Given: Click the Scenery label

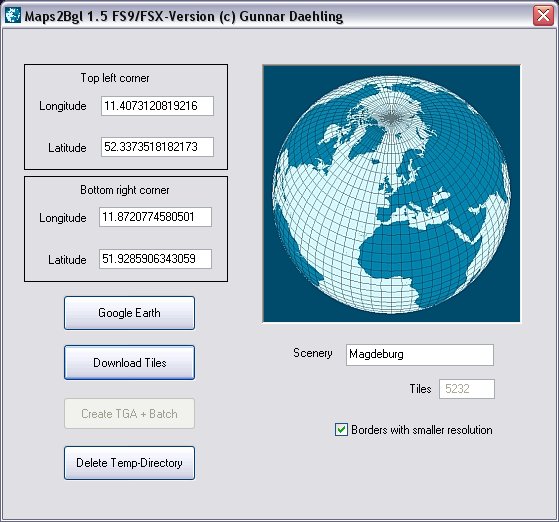Looking at the screenshot, I should [x=313, y=353].
